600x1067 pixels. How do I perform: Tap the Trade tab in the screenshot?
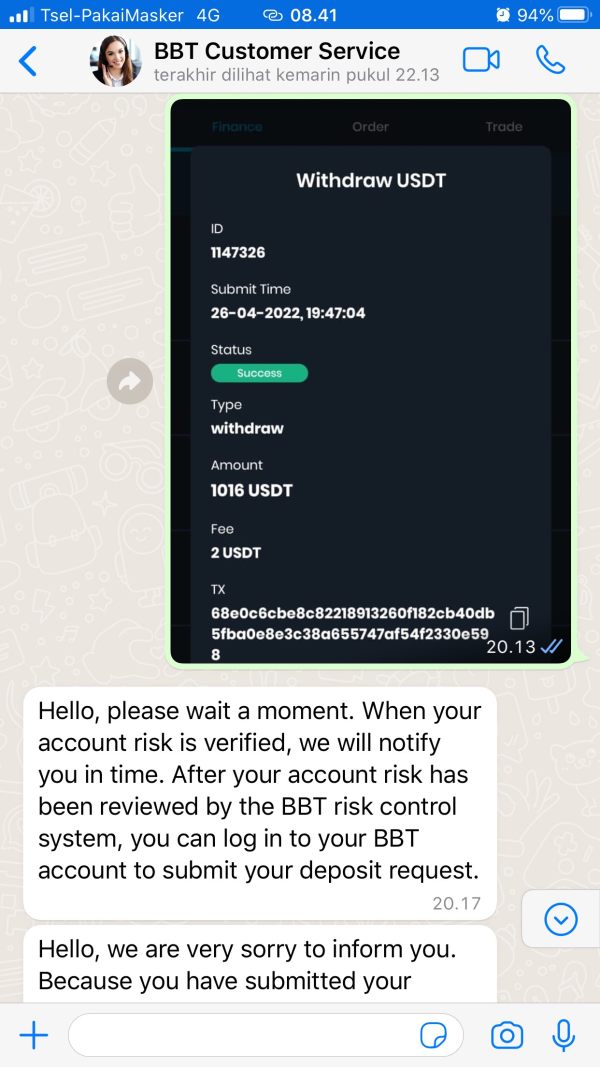[504, 127]
